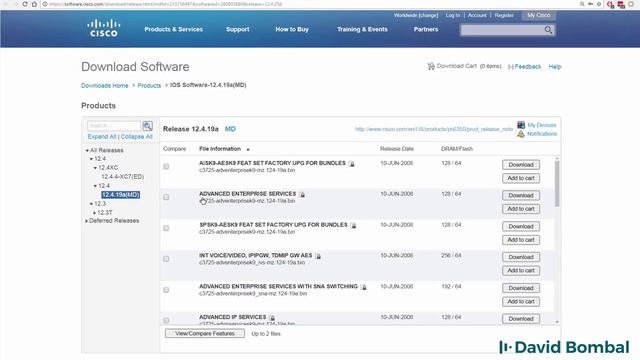Open the My Cisco tab
This screenshot has height=360, width=640.
click(538, 15)
